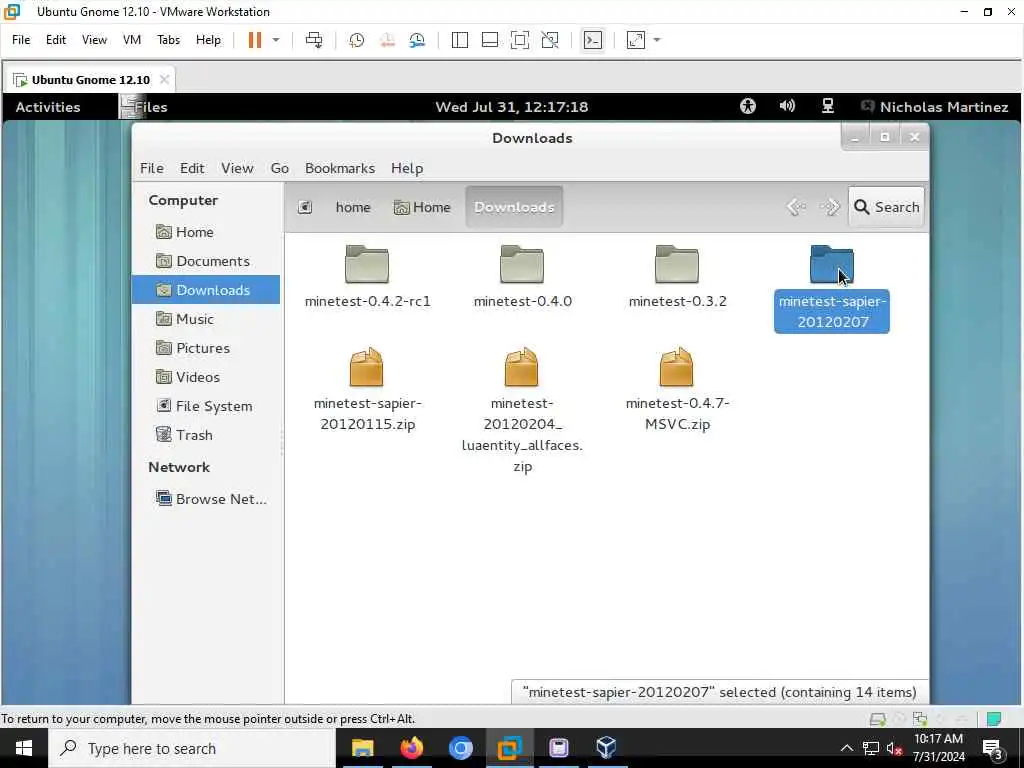Open the Go menu

tap(280, 168)
